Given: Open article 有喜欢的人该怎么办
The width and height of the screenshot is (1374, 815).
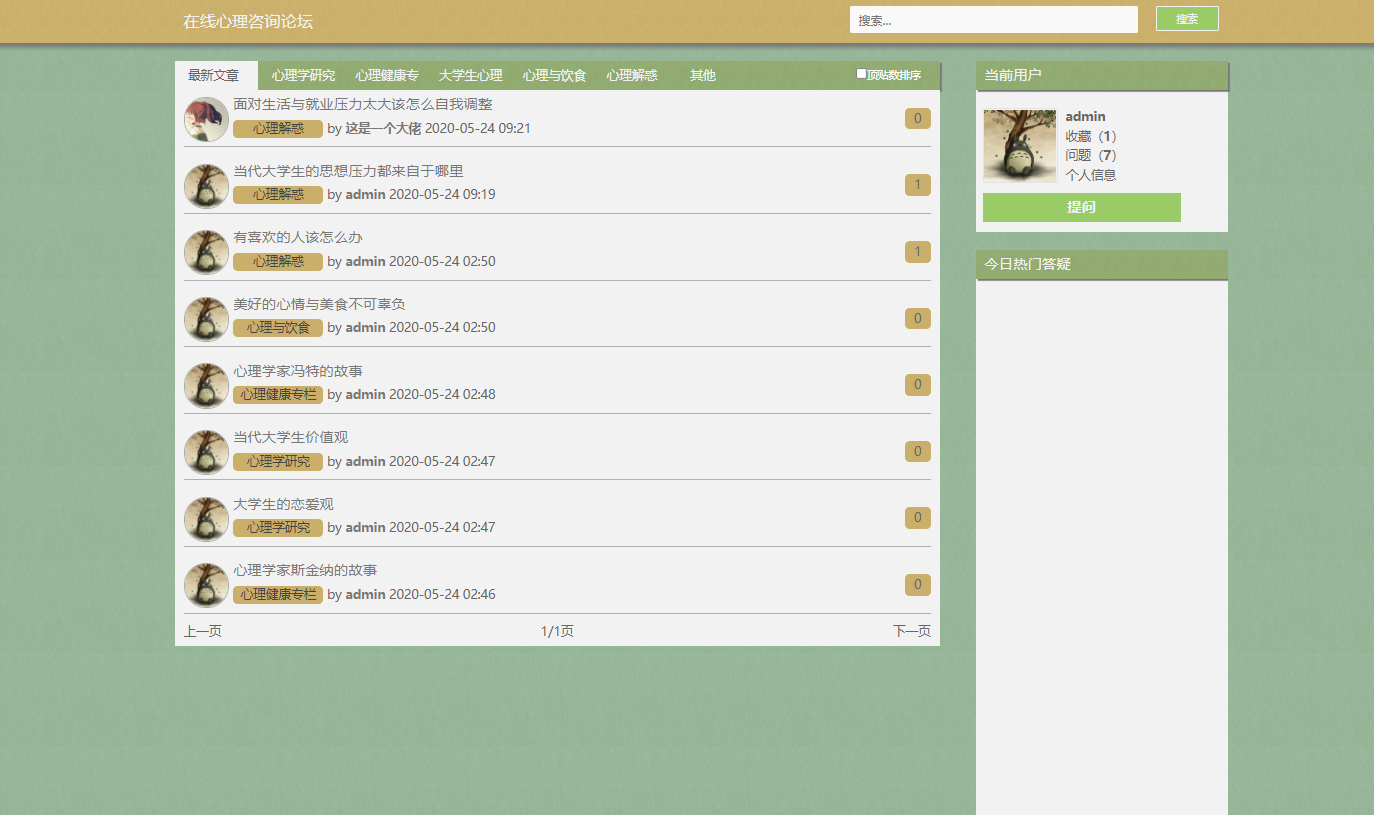Looking at the screenshot, I should (x=297, y=237).
